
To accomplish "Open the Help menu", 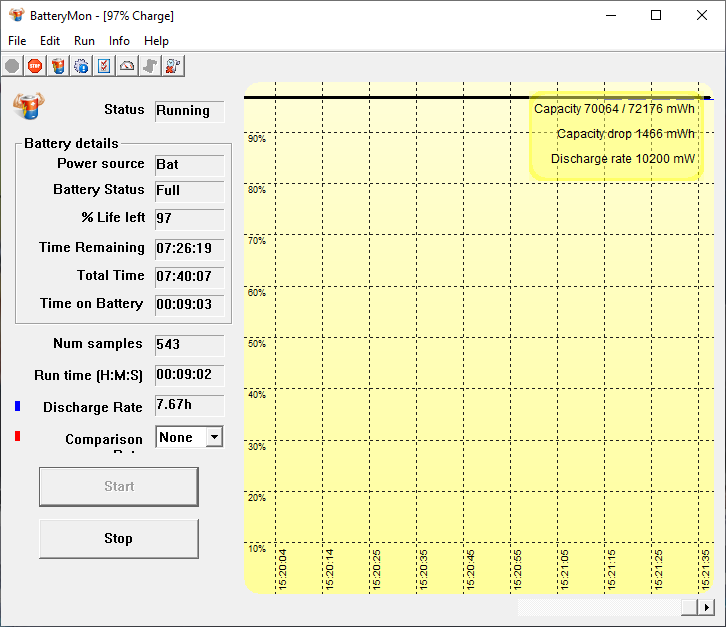I will click(x=156, y=41).
